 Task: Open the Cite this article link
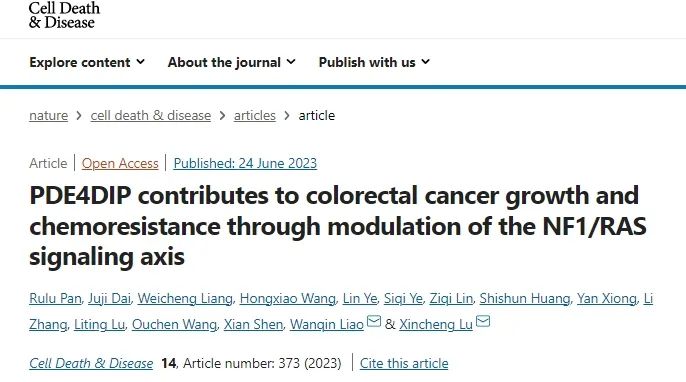click(404, 363)
